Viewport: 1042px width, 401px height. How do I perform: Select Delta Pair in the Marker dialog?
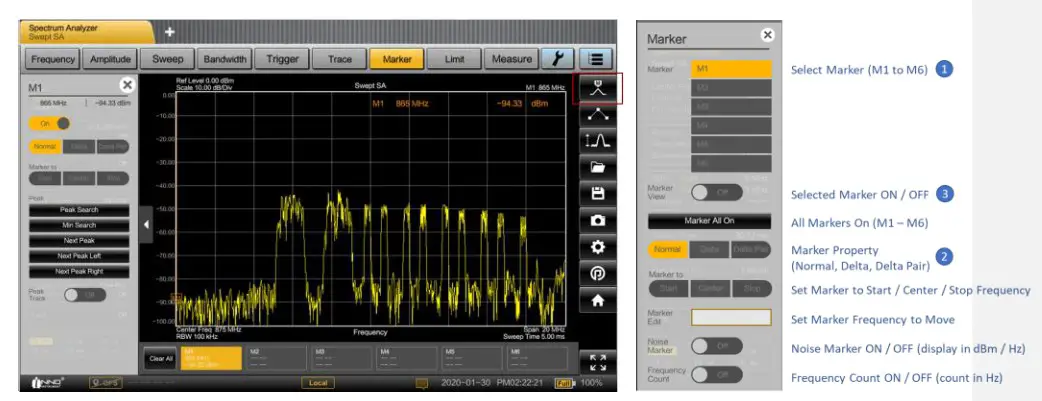751,249
